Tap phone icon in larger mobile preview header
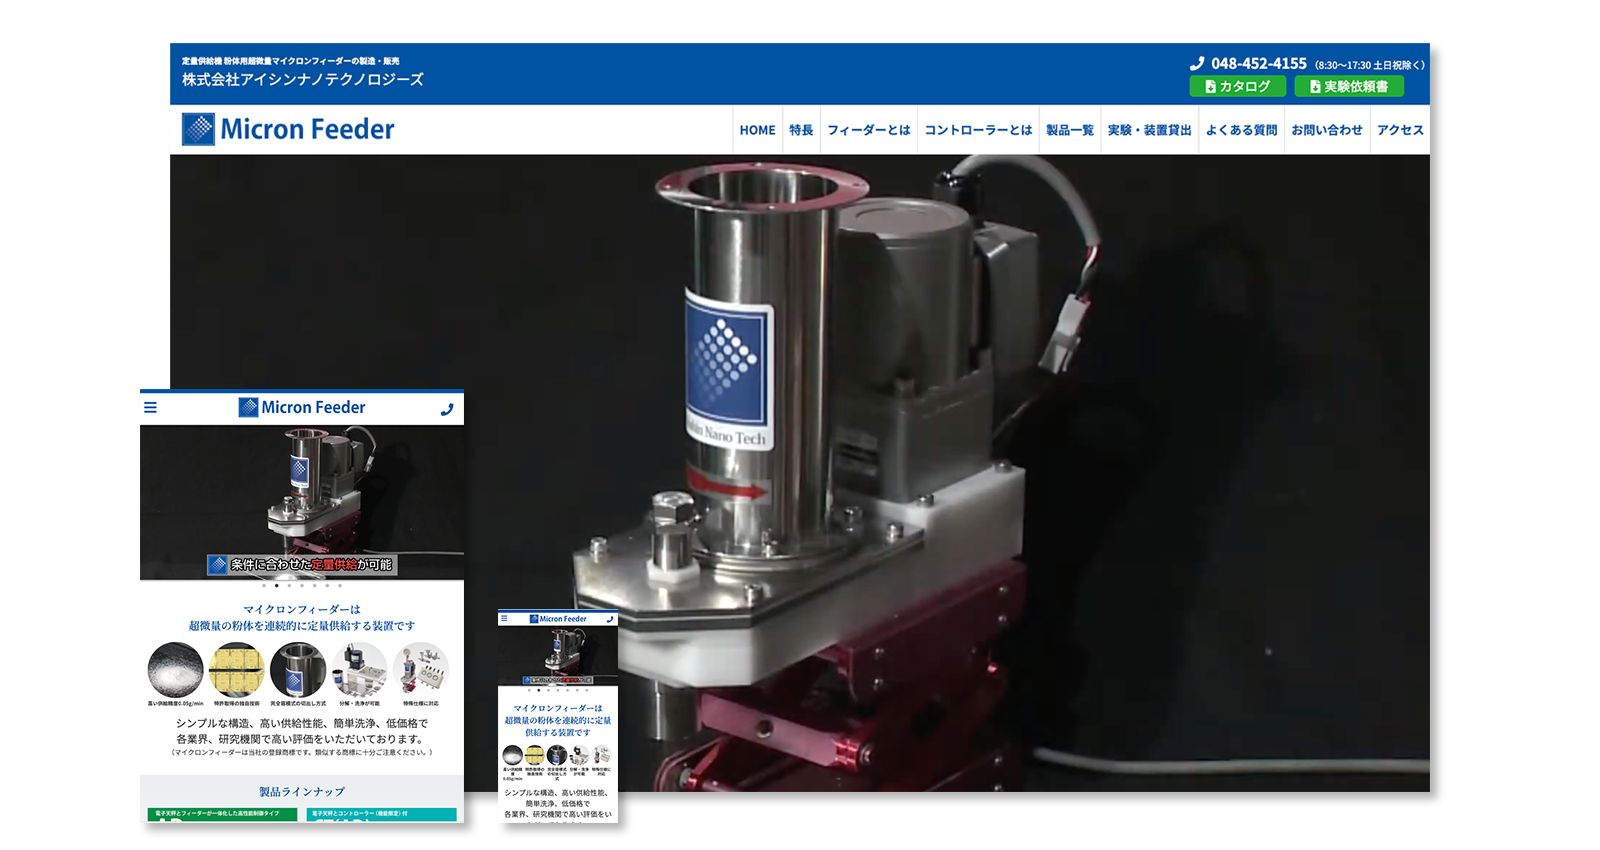Image resolution: width=1600 pixels, height=850 pixels. [x=447, y=408]
